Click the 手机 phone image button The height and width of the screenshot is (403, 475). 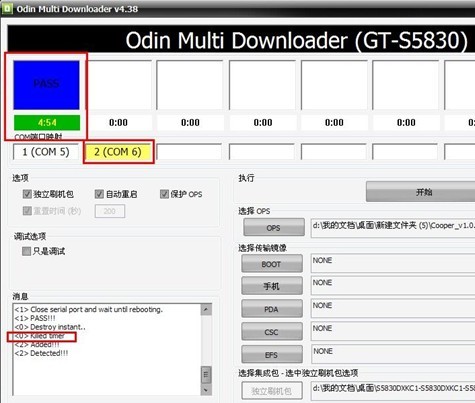point(272,286)
